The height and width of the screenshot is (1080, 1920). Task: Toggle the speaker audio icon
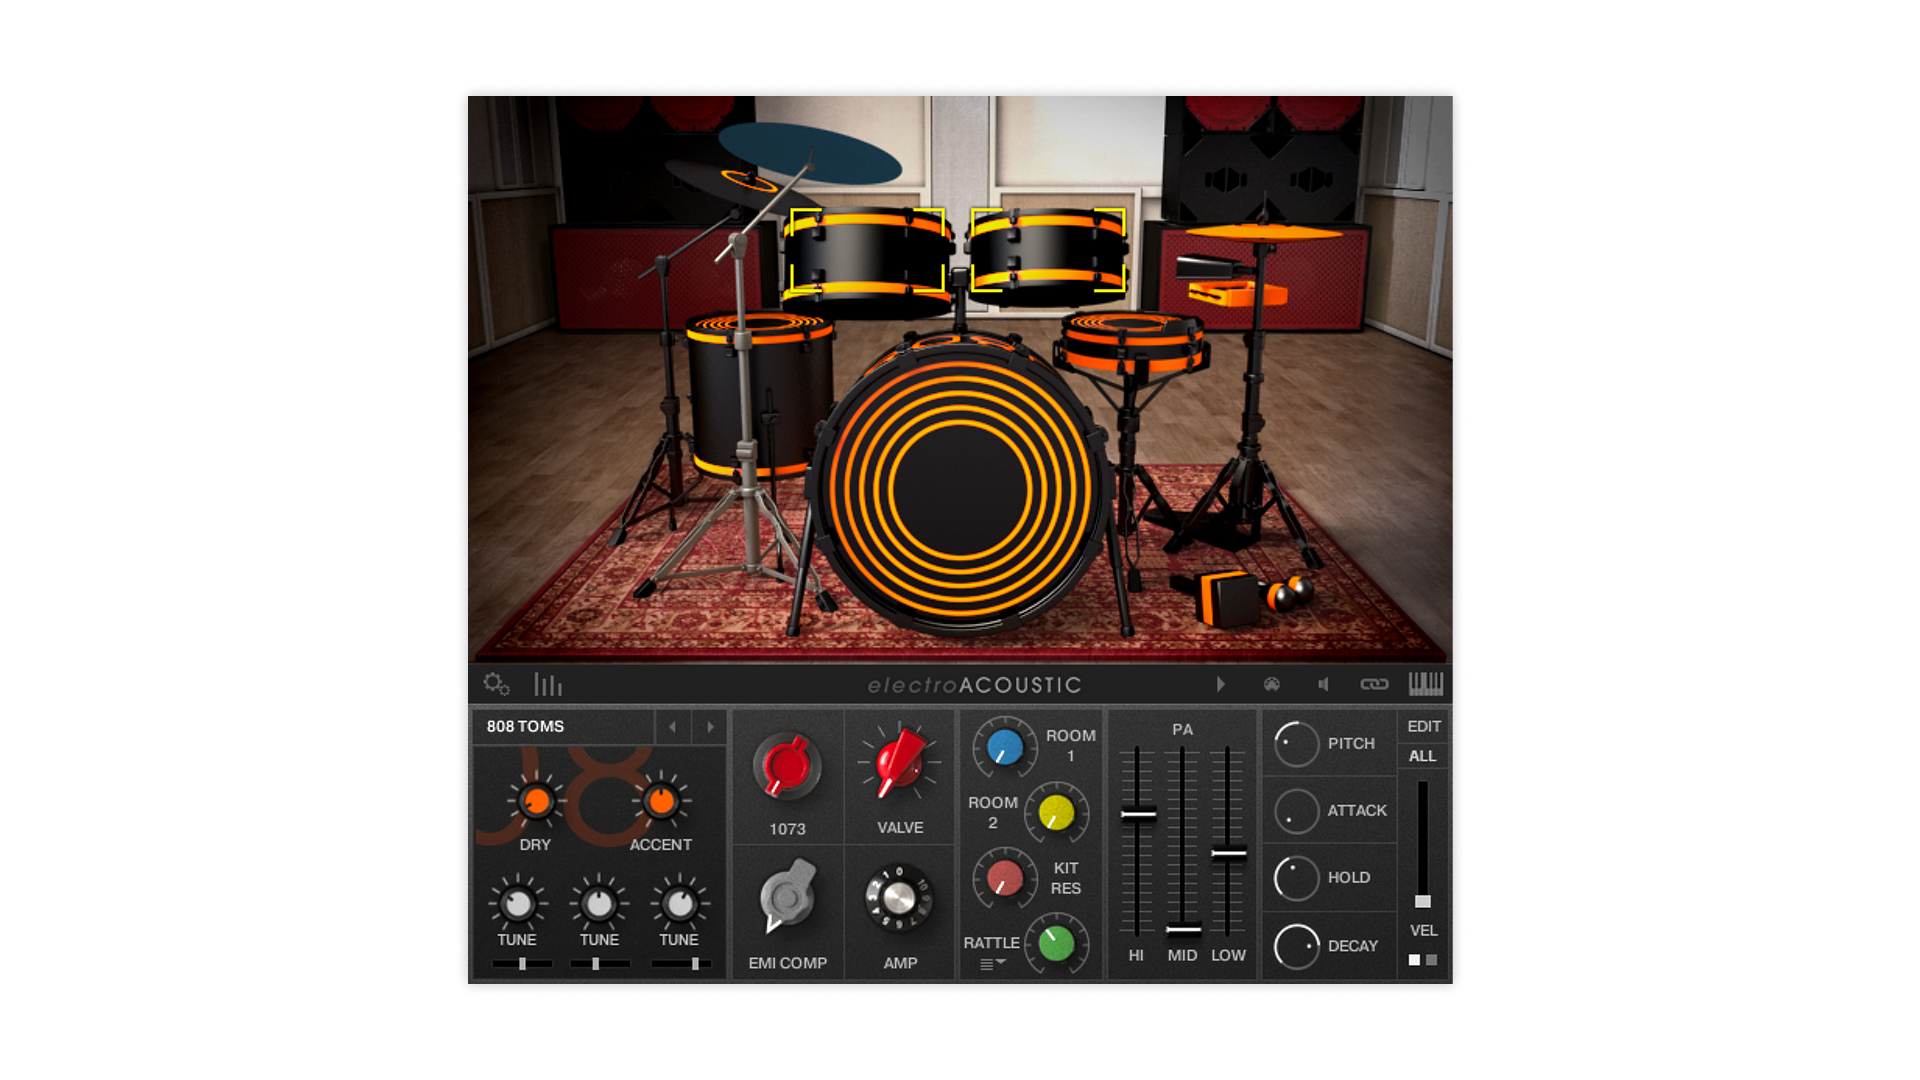coord(1323,685)
